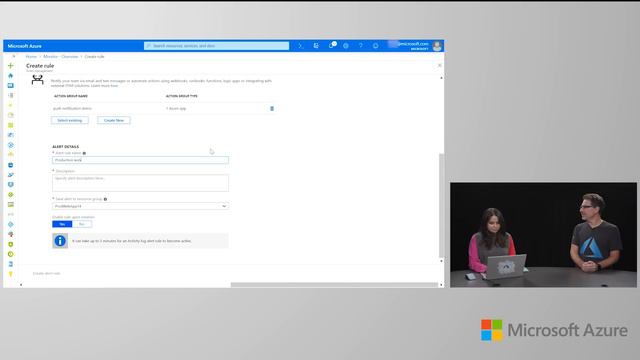
Task: Open All services list icon in sidebar
Action: [11, 95]
